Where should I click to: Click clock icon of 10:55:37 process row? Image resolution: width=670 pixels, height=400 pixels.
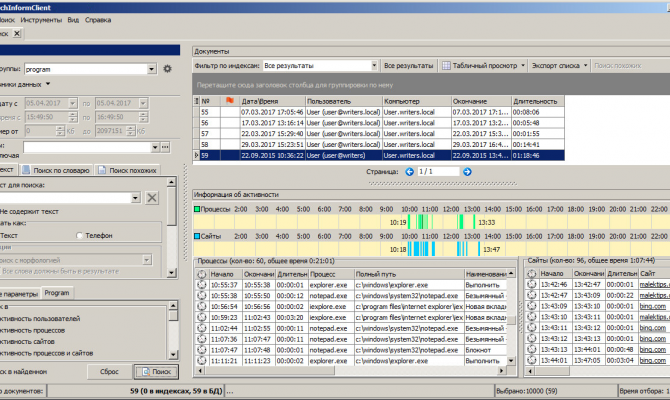[201, 285]
